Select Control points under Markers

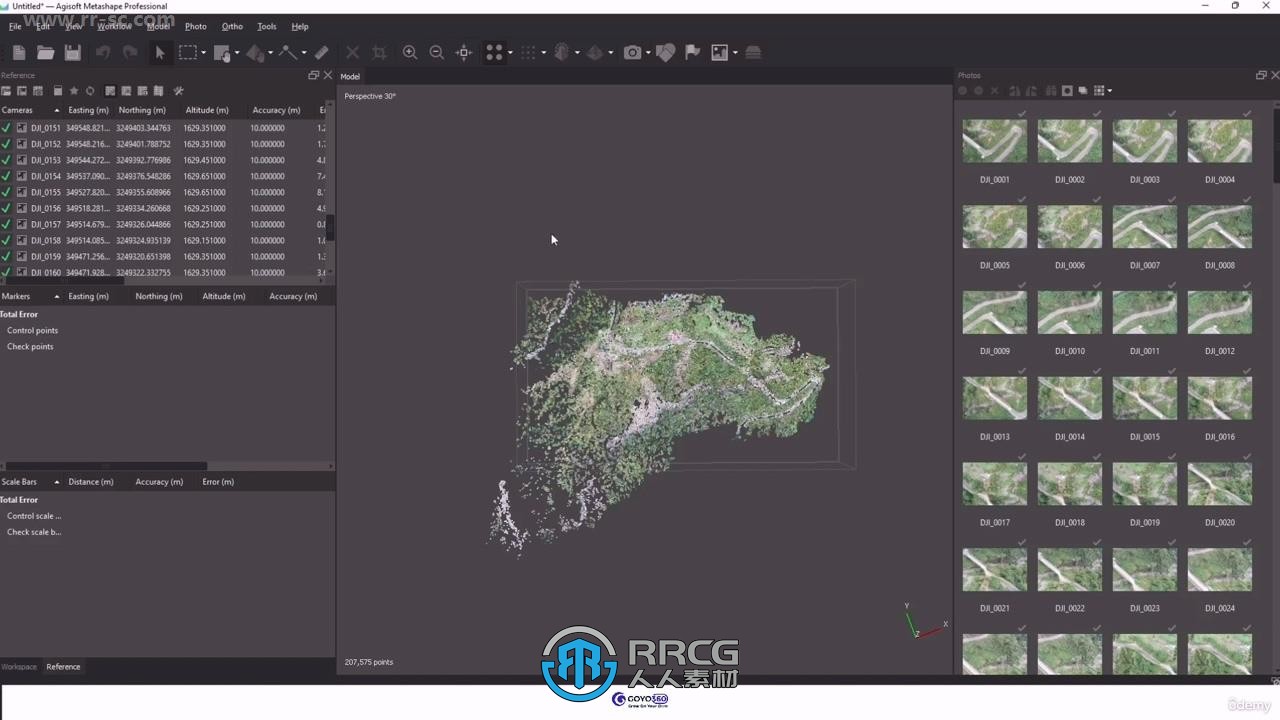32,330
